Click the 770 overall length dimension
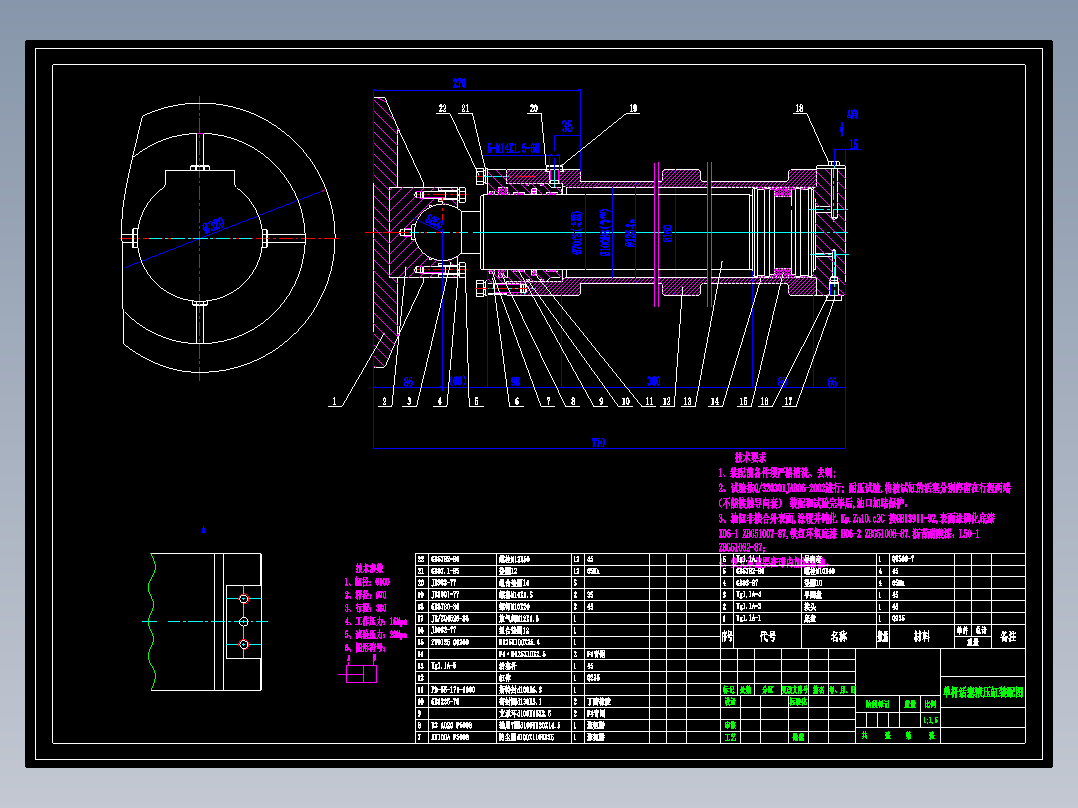Screen dimensions: 1078x808 click(x=598, y=443)
